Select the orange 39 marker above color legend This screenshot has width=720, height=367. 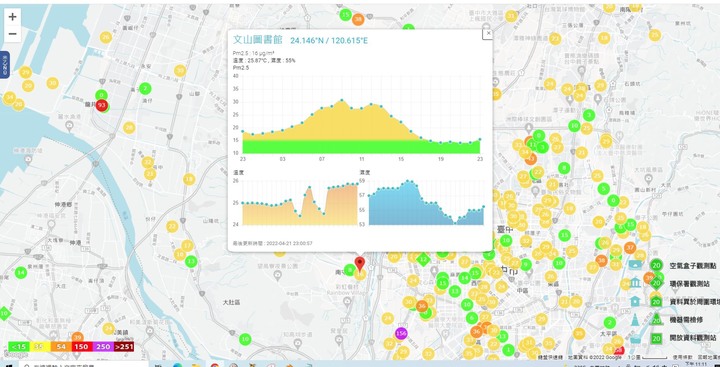(77, 338)
